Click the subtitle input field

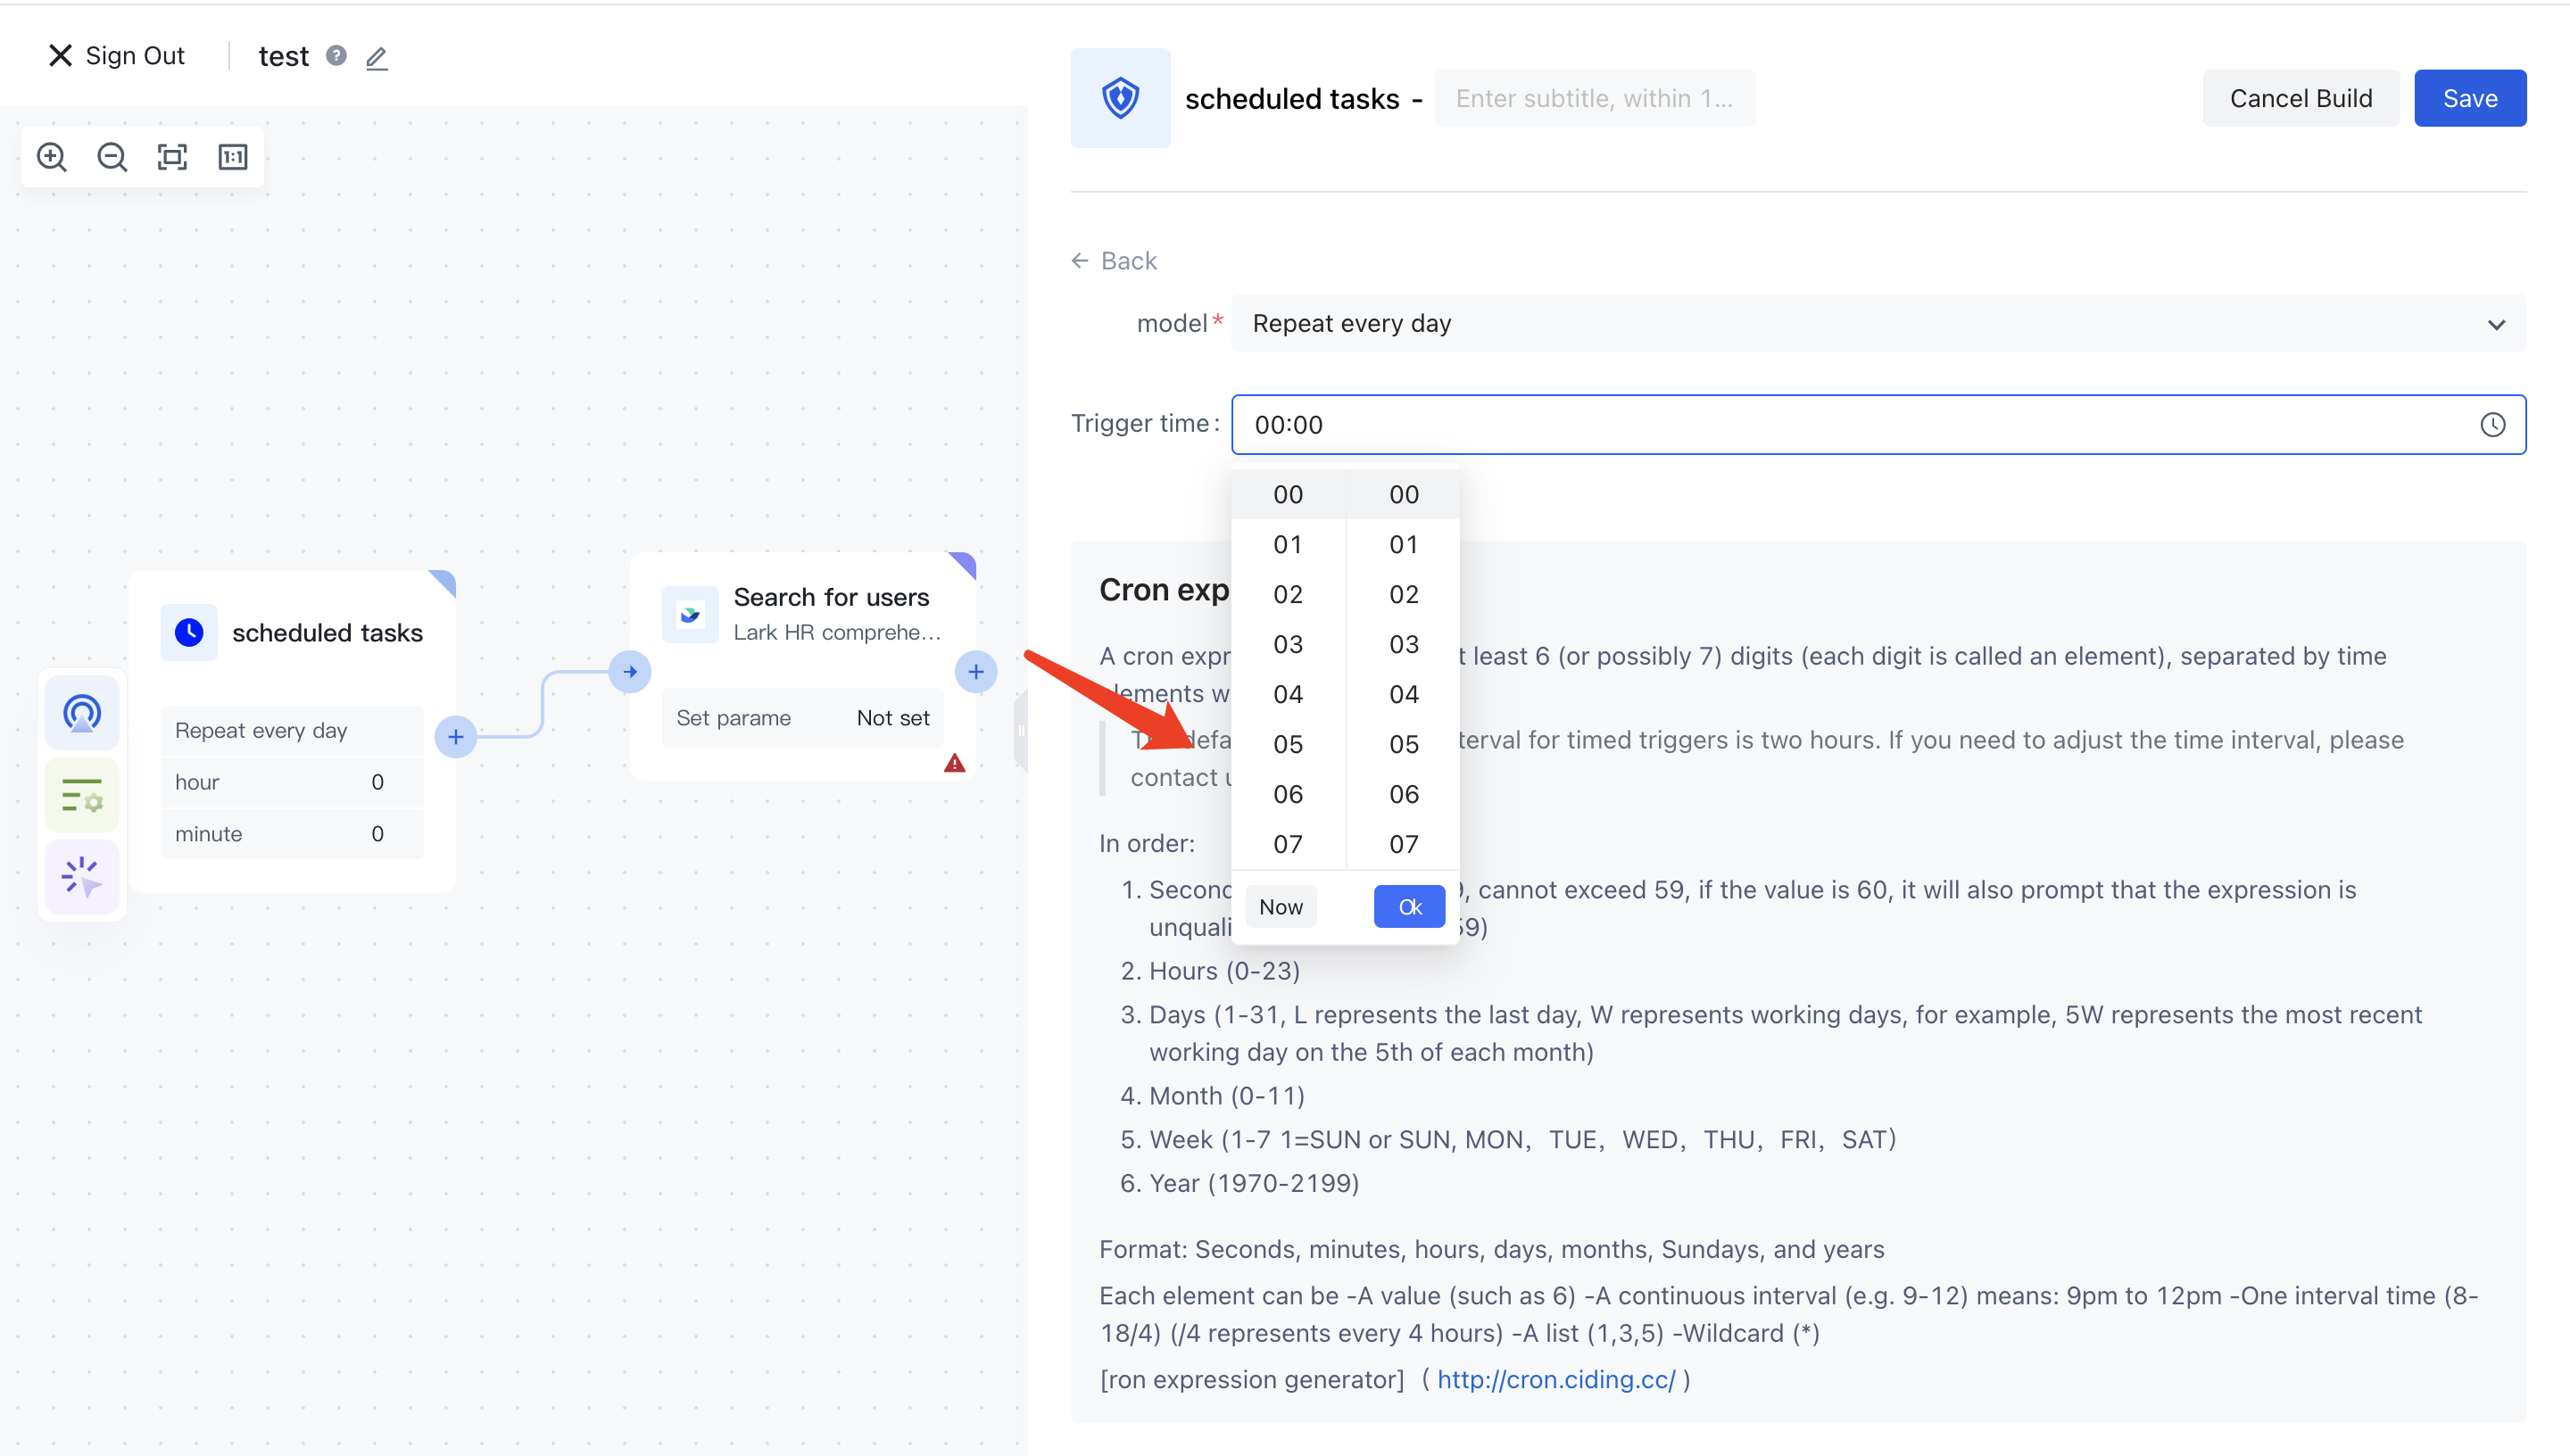(1594, 98)
